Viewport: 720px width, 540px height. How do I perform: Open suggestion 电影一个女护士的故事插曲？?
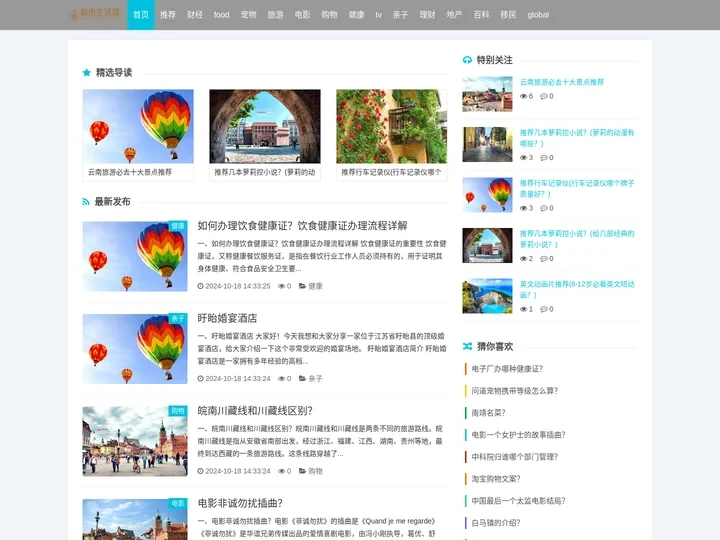coord(518,435)
